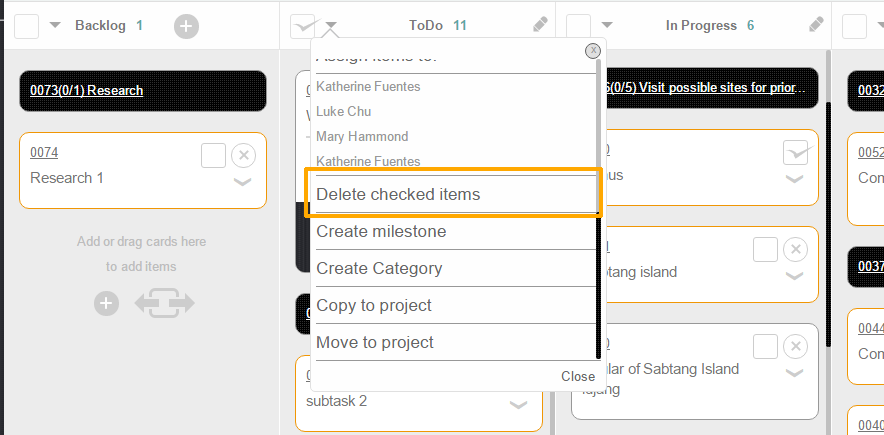Viewport: 884px width, 435px height.
Task: Close the popup menu with the X icon
Action: point(593,51)
